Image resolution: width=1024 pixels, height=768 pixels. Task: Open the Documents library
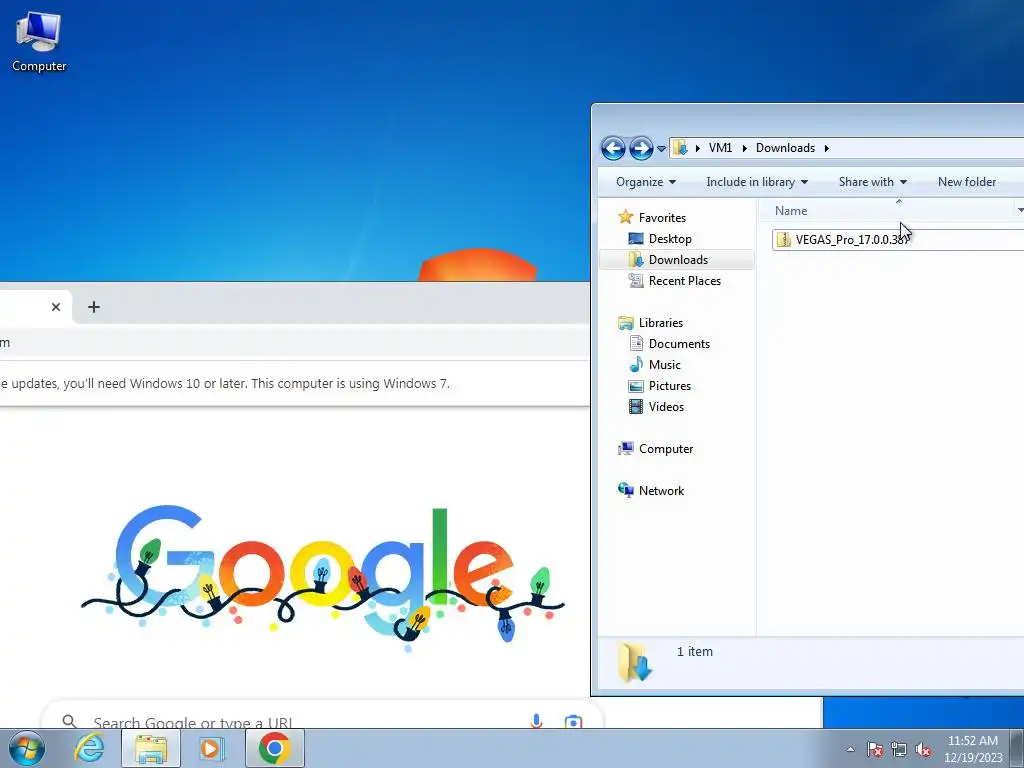pos(679,344)
